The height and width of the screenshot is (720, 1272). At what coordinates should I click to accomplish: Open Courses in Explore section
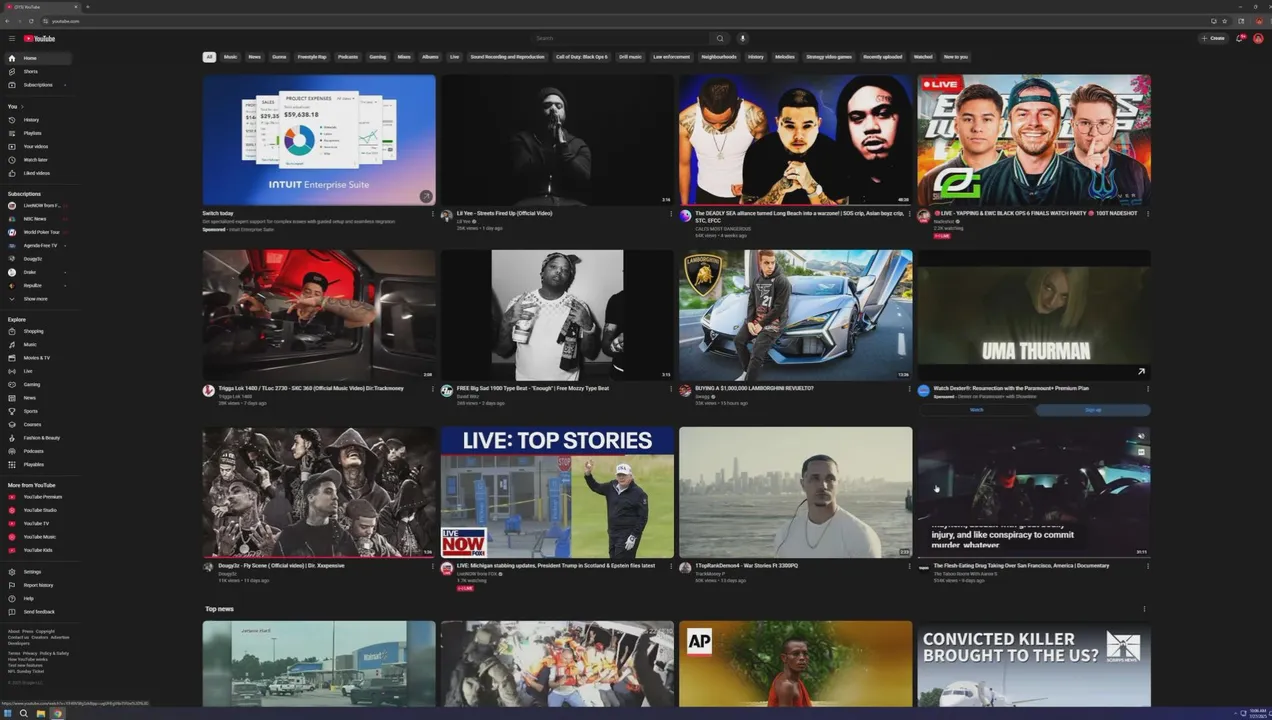(38, 424)
